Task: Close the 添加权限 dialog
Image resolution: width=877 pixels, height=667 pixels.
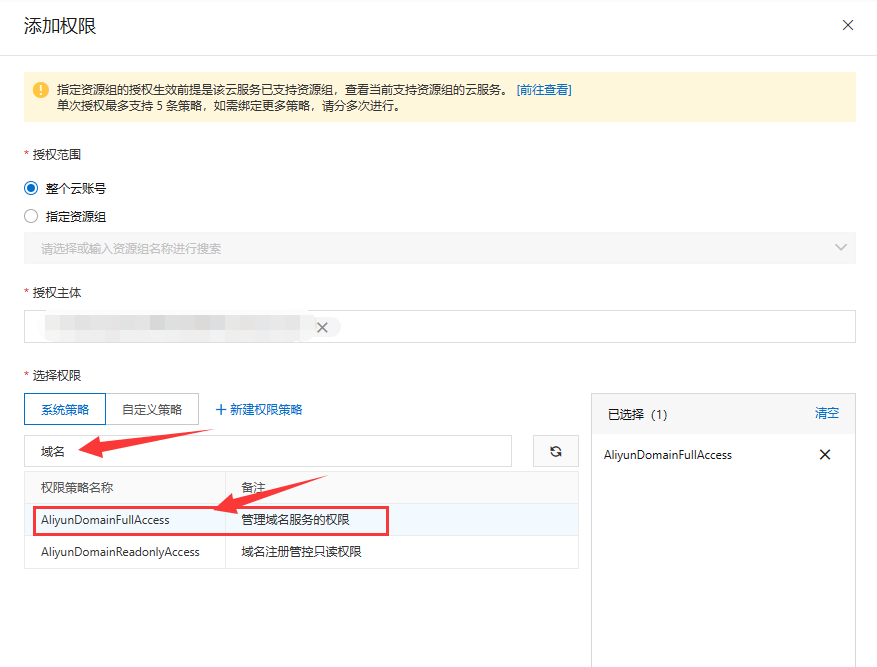Action: pyautogui.click(x=848, y=25)
